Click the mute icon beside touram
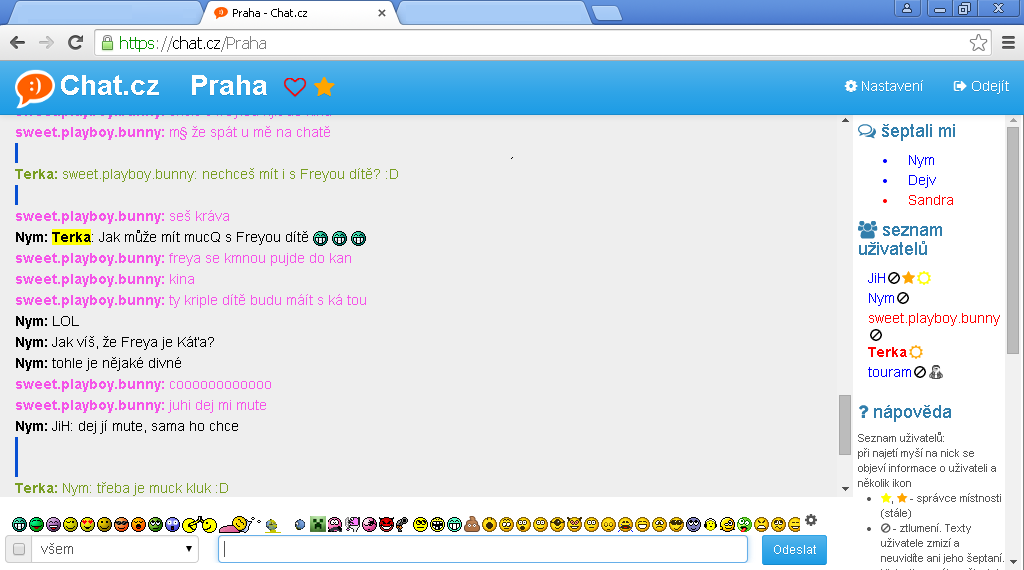The height and width of the screenshot is (570, 1024). click(x=920, y=372)
